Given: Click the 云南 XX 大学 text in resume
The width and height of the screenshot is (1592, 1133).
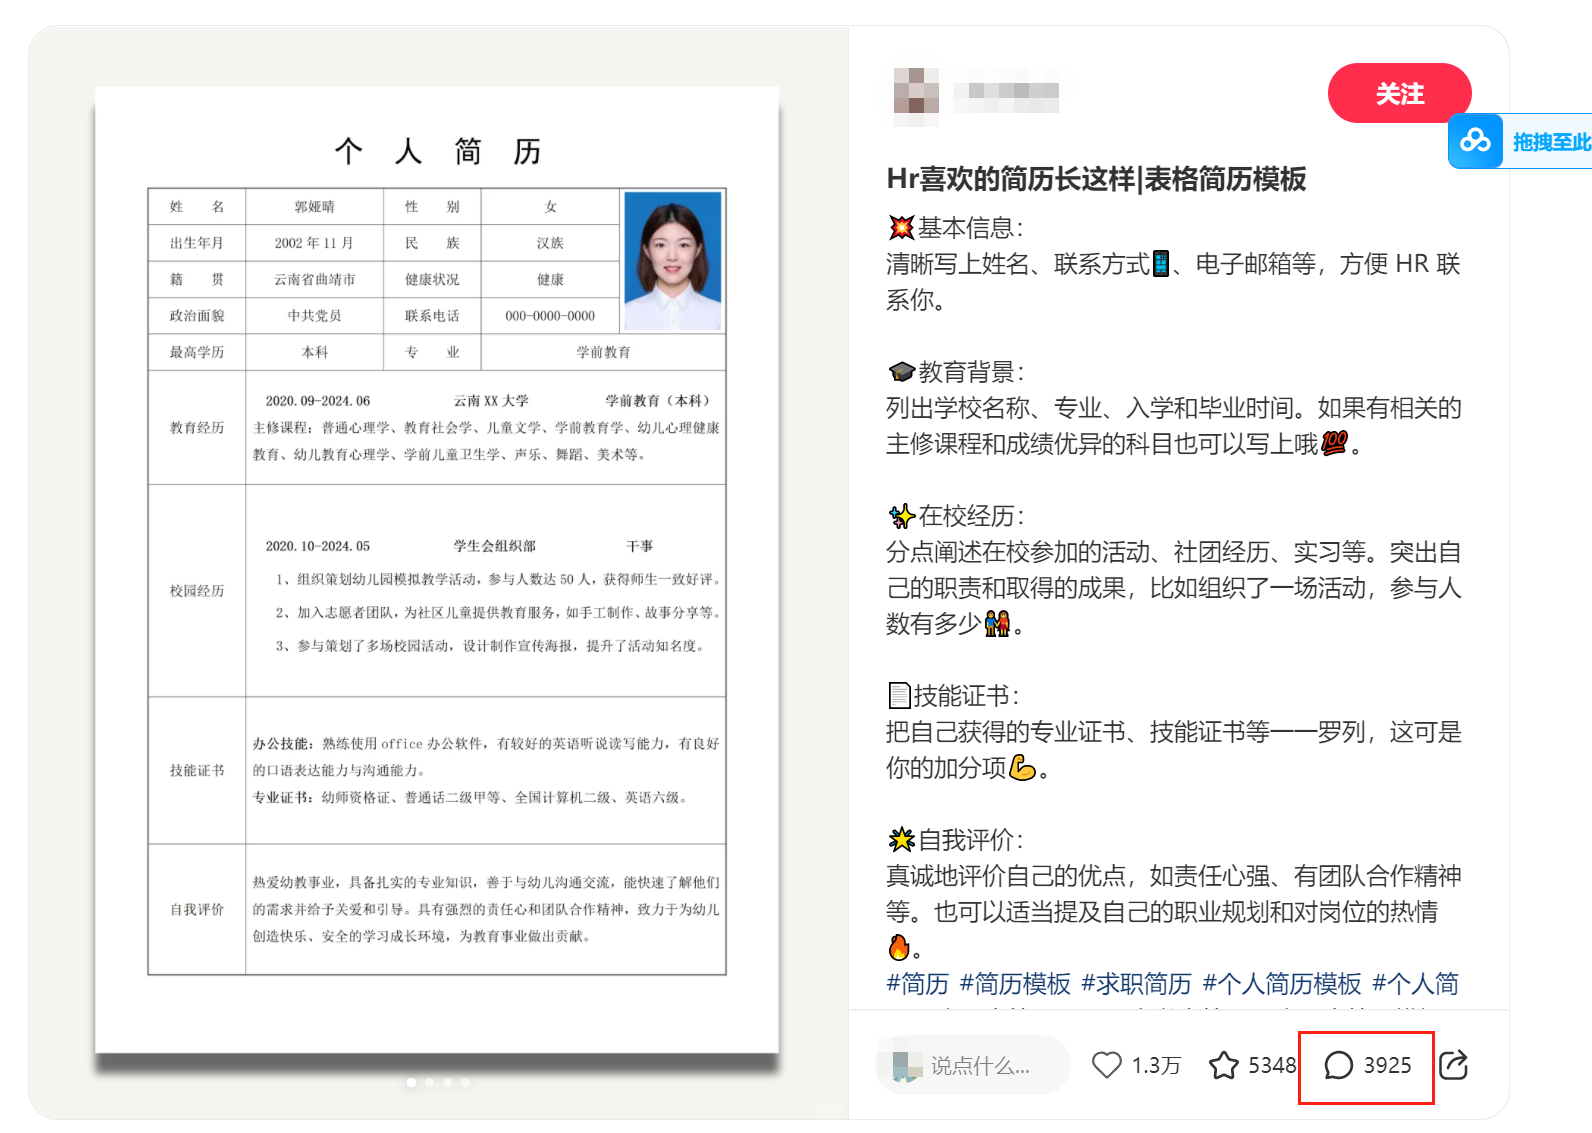Looking at the screenshot, I should pyautogui.click(x=491, y=401).
